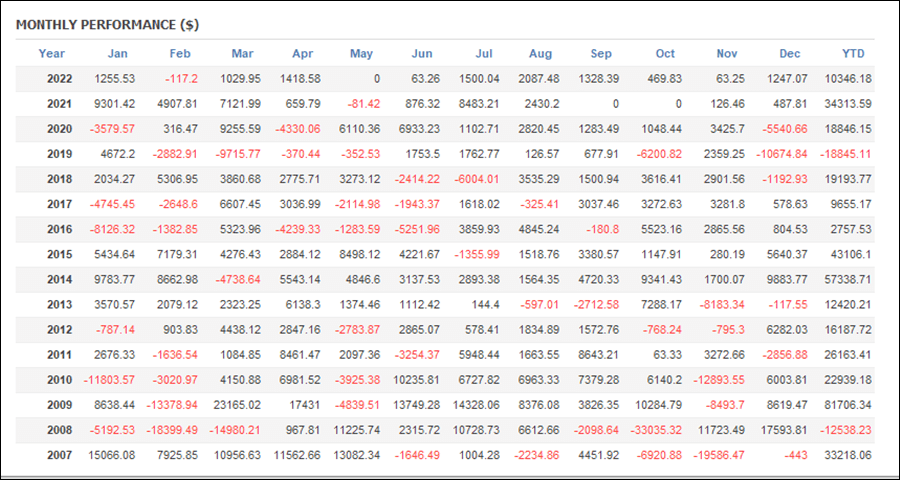Select the Jan column header
Viewport: 900px width, 480px height.
118,54
